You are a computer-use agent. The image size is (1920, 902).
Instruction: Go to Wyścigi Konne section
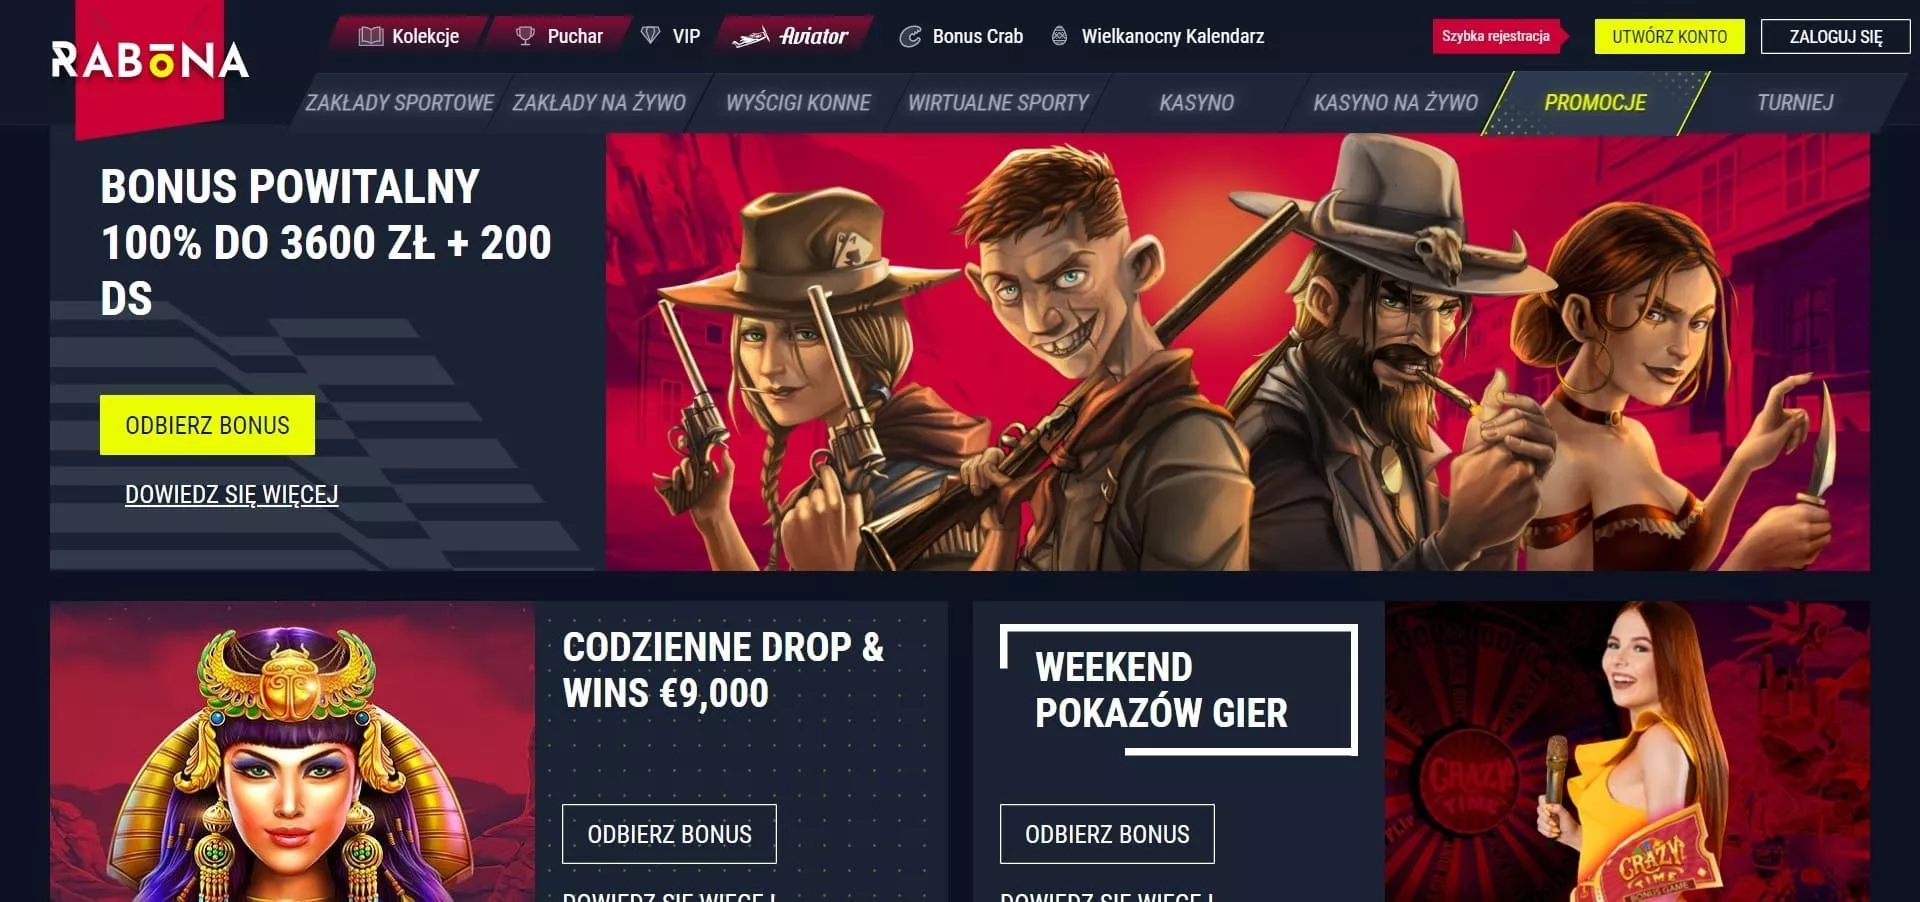[798, 102]
